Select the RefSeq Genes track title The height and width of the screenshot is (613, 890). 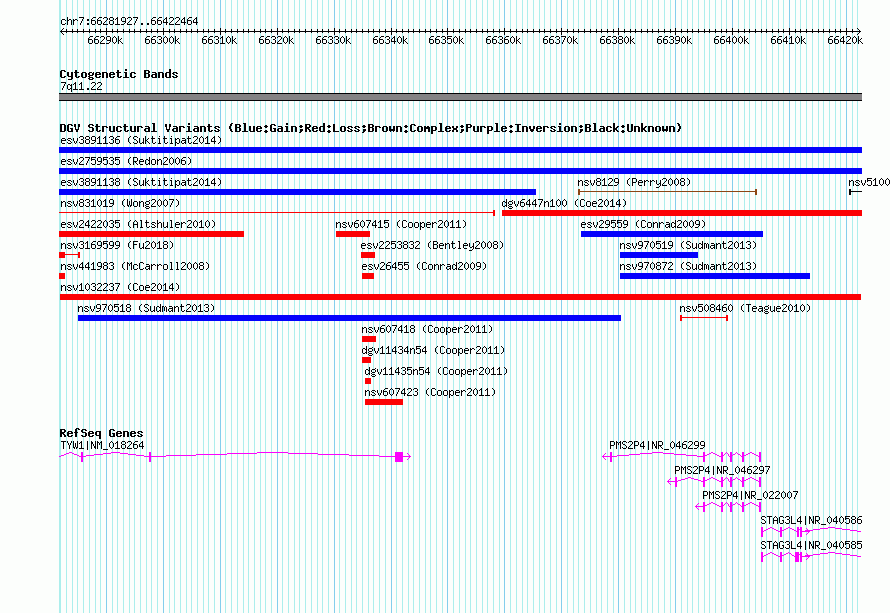(x=102, y=433)
